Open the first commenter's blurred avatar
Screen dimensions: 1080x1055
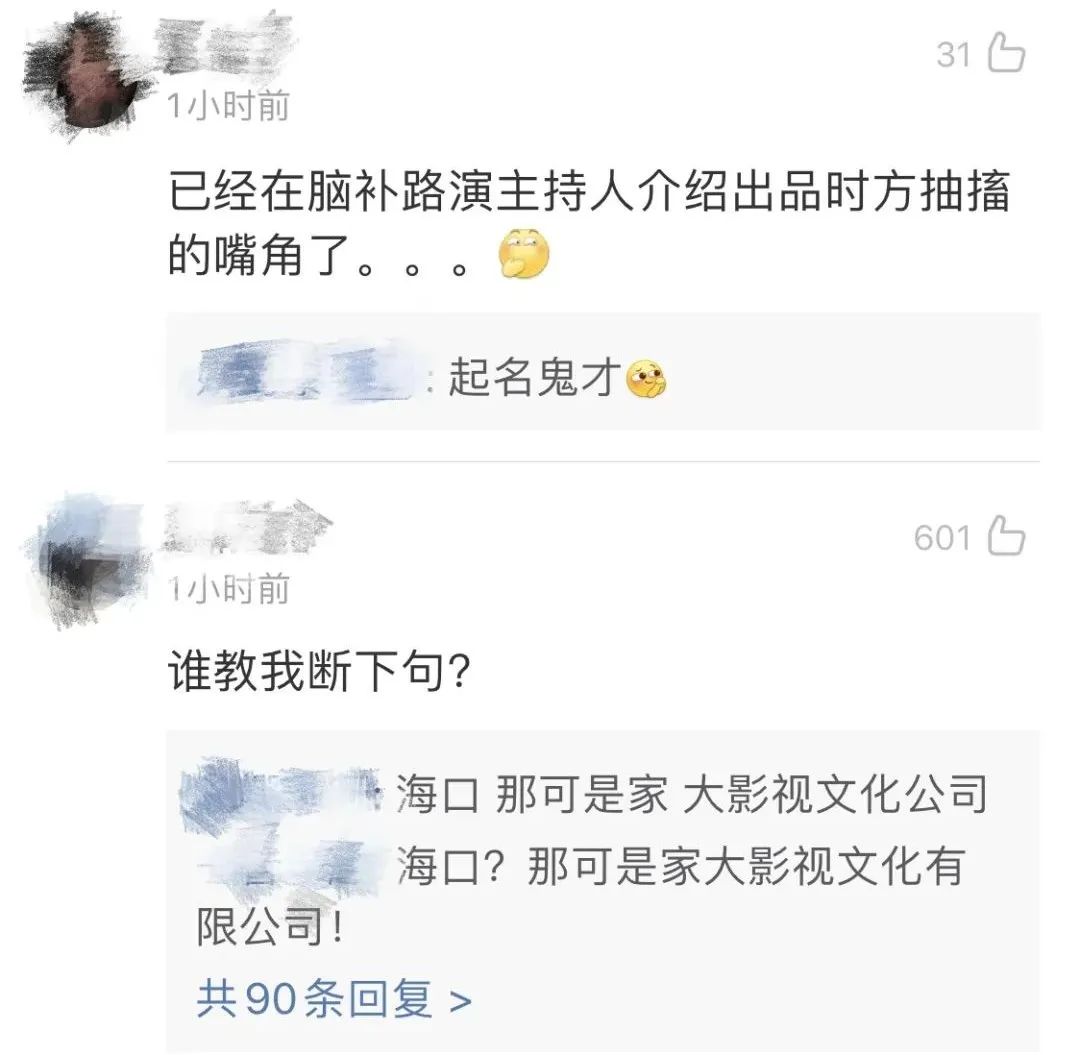click(x=83, y=78)
